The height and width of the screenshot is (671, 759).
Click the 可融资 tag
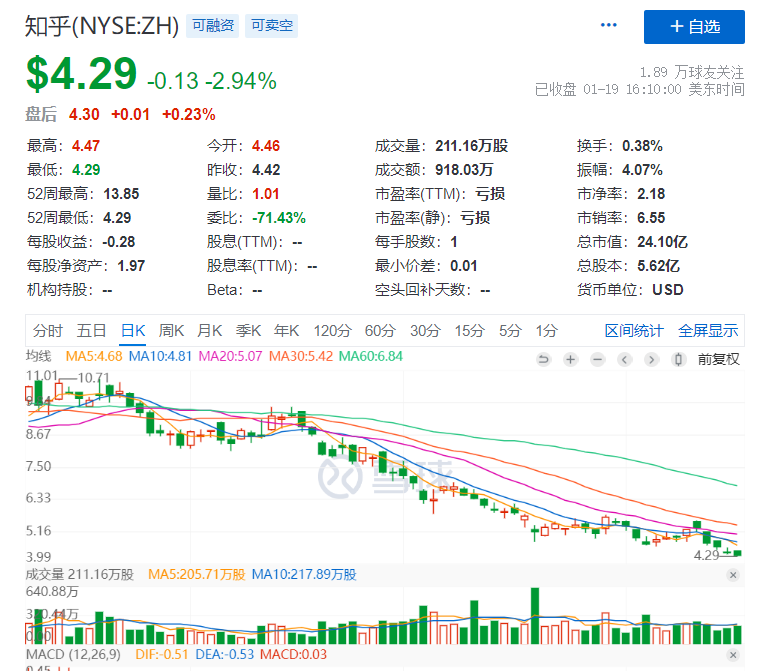coord(213,25)
